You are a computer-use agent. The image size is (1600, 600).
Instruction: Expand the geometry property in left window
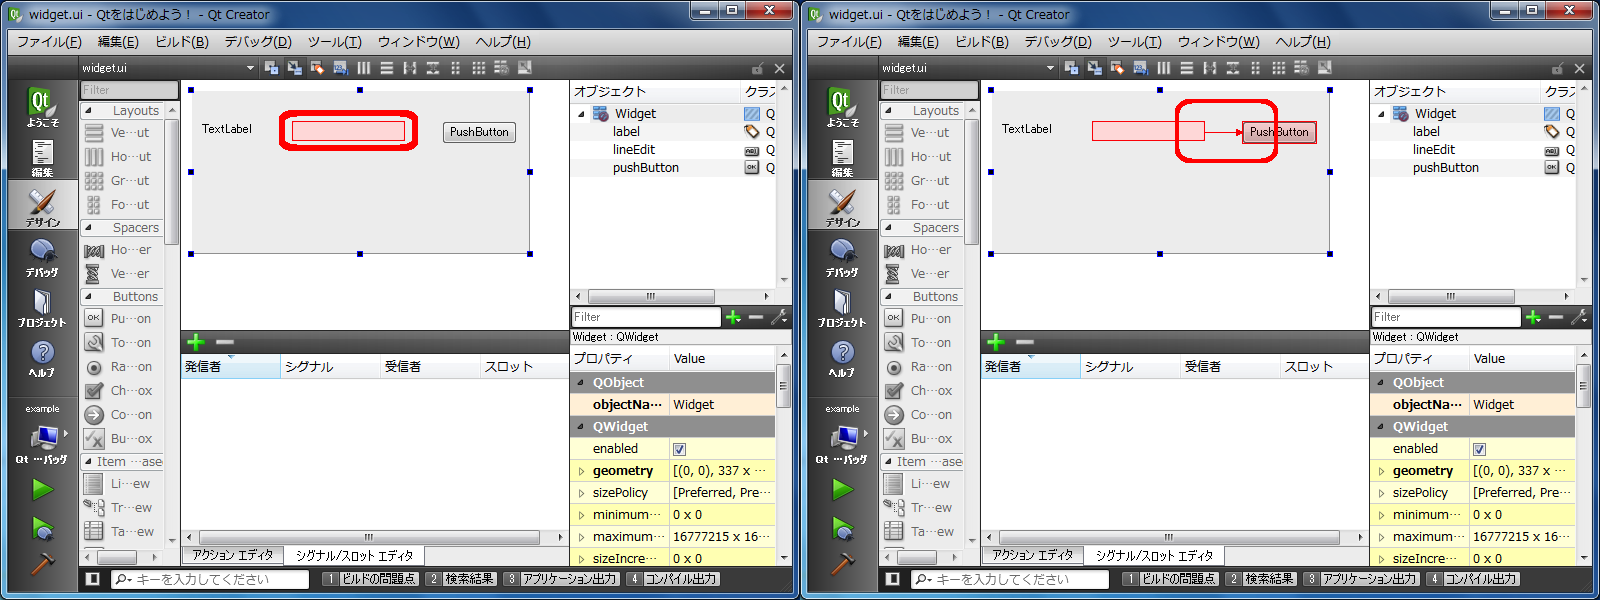click(581, 471)
